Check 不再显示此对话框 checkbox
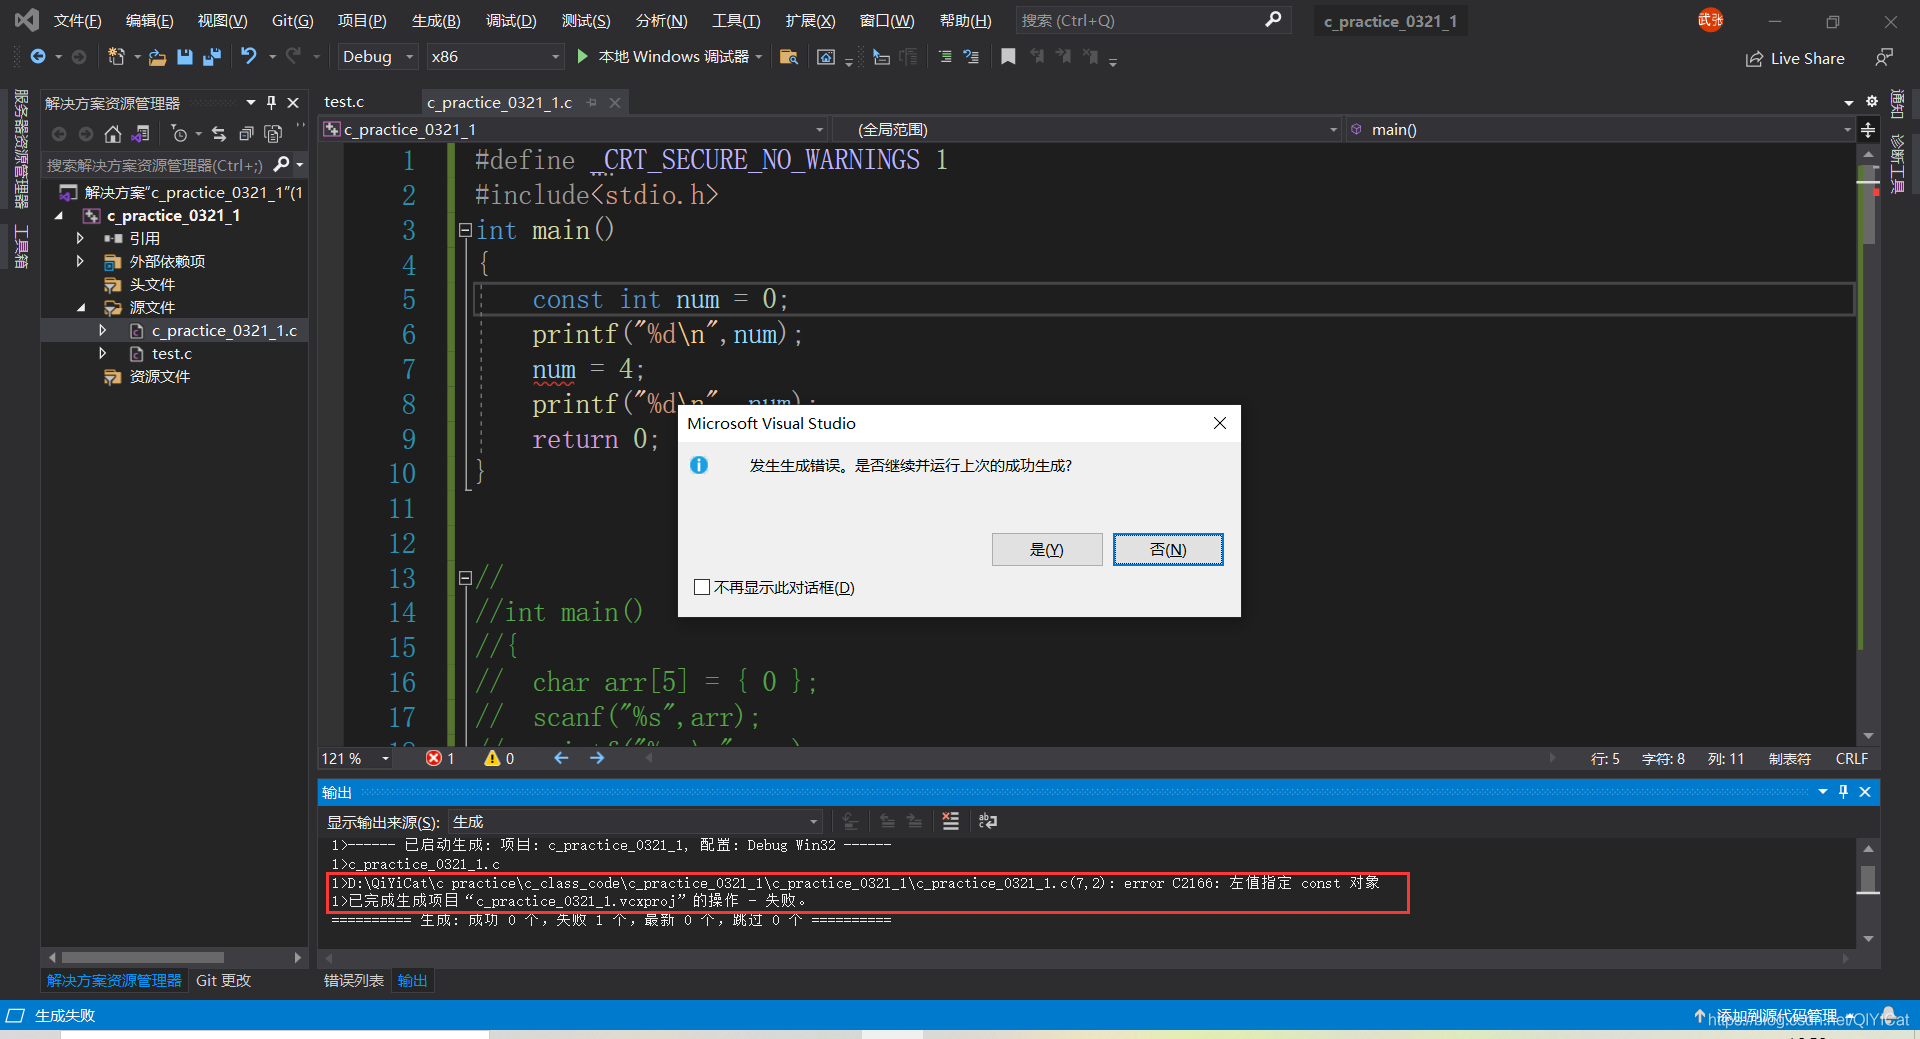Viewport: 1920px width, 1039px height. (702, 587)
